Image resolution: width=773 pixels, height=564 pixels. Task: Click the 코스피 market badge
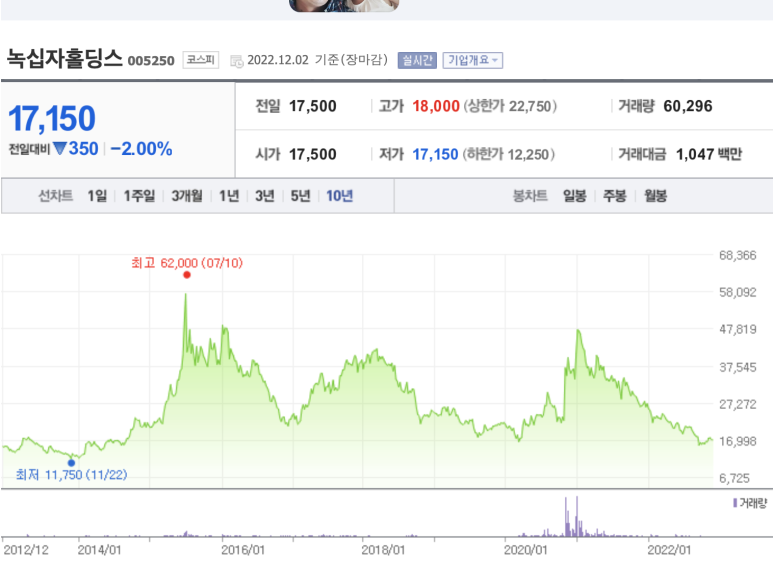pyautogui.click(x=201, y=60)
